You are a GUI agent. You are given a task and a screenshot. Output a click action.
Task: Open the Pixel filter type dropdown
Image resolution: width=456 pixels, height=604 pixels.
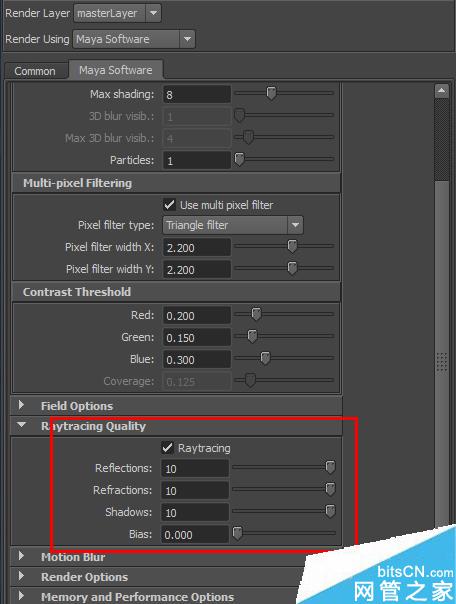click(x=233, y=225)
